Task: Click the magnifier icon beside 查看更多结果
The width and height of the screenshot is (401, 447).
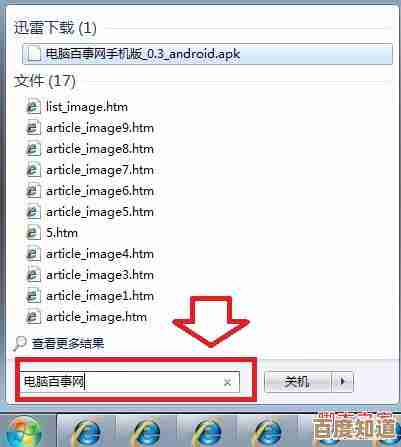Action: (20, 343)
